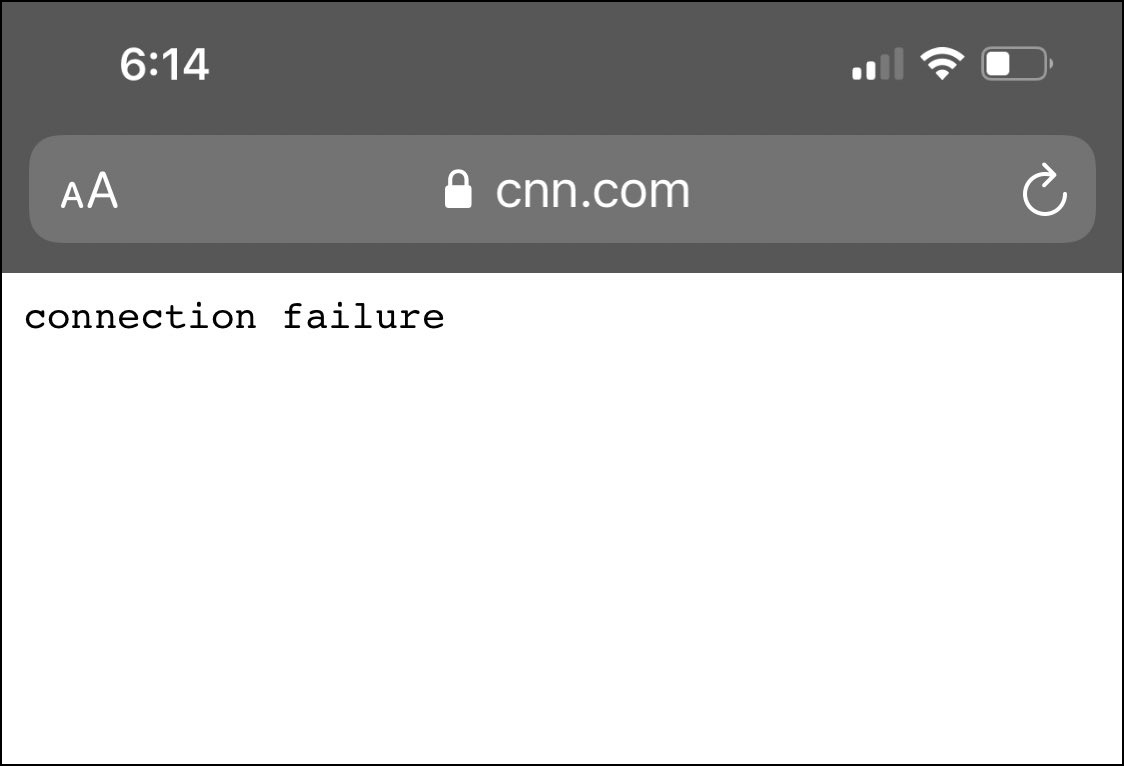Tap the status bar between clock and signal
1124x766 pixels.
(520, 66)
